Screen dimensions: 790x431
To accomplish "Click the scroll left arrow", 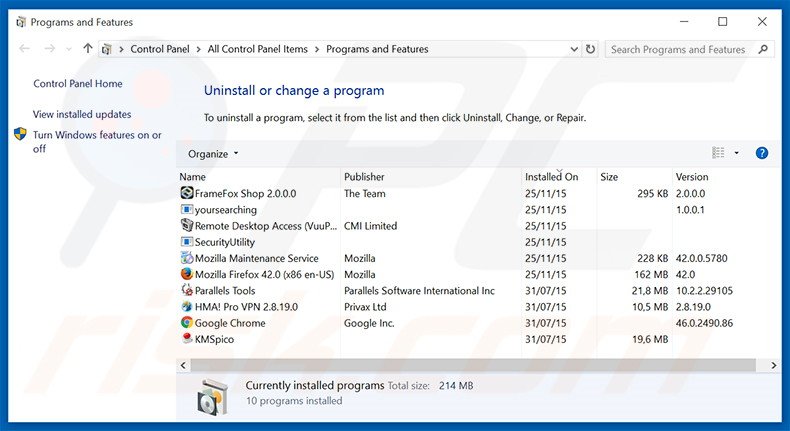I will click(183, 365).
